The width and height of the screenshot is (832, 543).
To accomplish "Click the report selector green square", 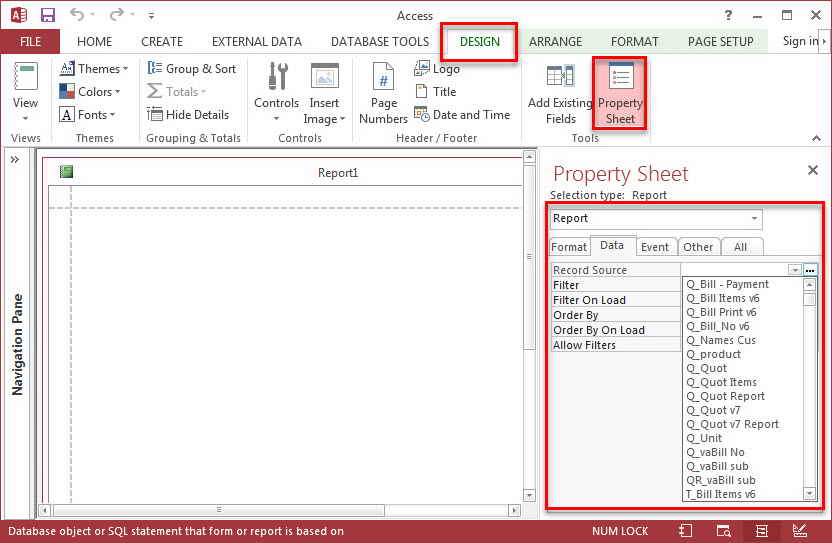I will pos(66,171).
